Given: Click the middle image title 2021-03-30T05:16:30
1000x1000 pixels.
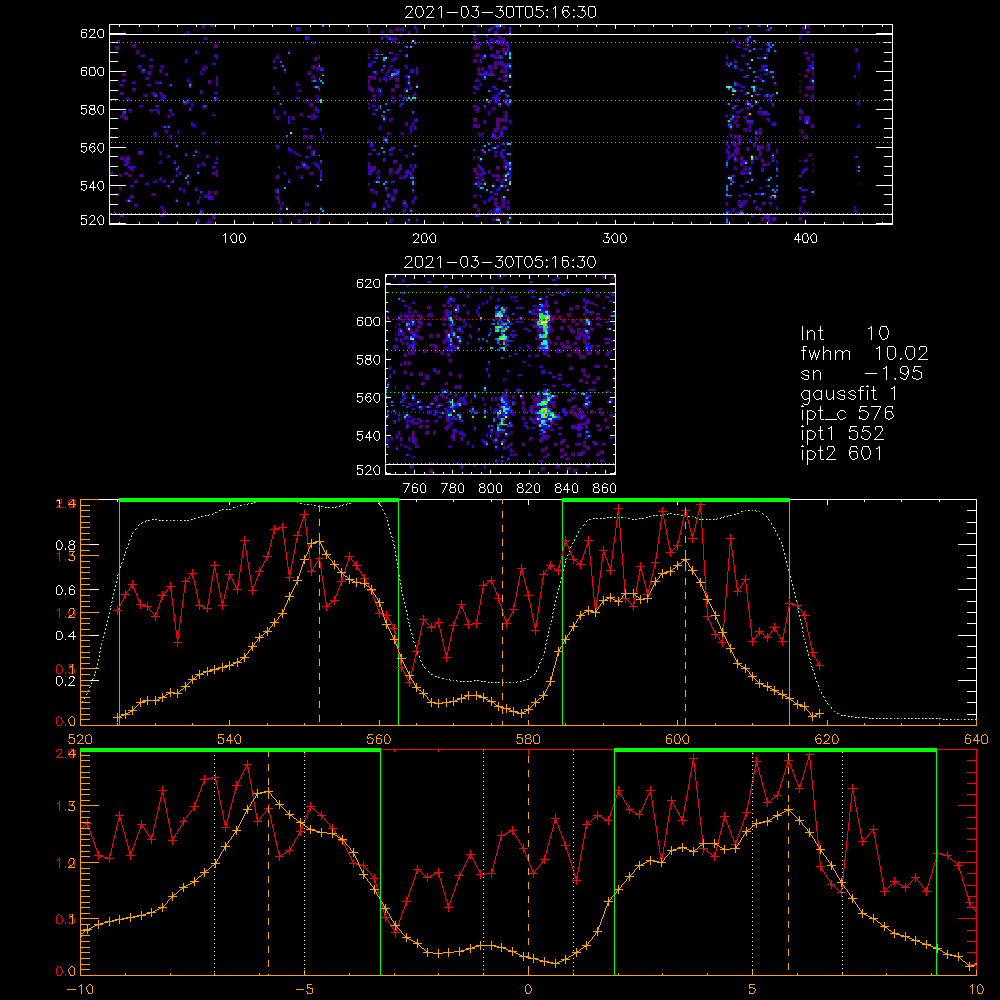Looking at the screenshot, I should [500, 262].
